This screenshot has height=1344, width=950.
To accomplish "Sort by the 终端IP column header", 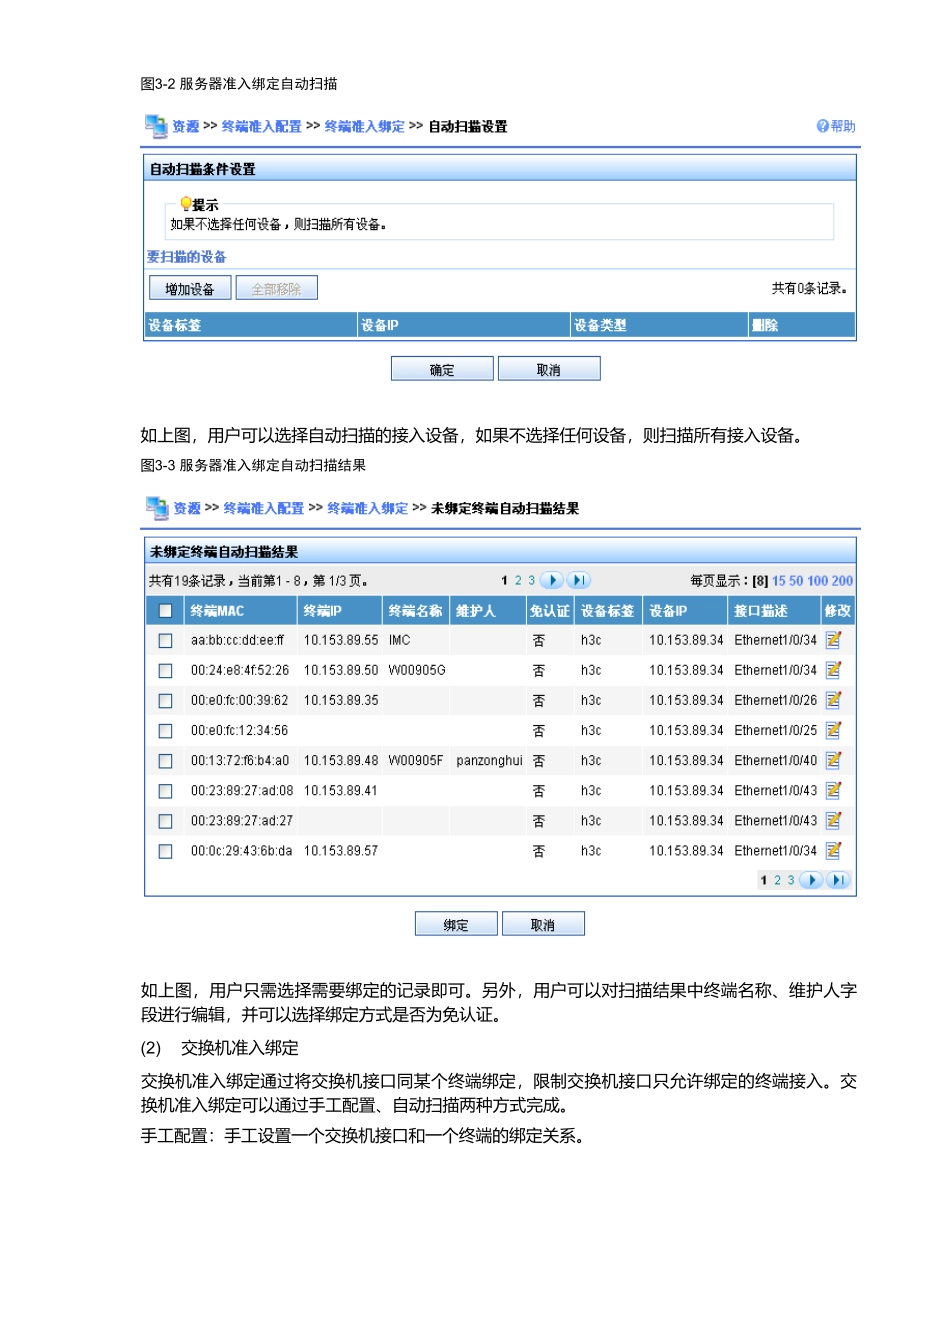I will pos(322,611).
